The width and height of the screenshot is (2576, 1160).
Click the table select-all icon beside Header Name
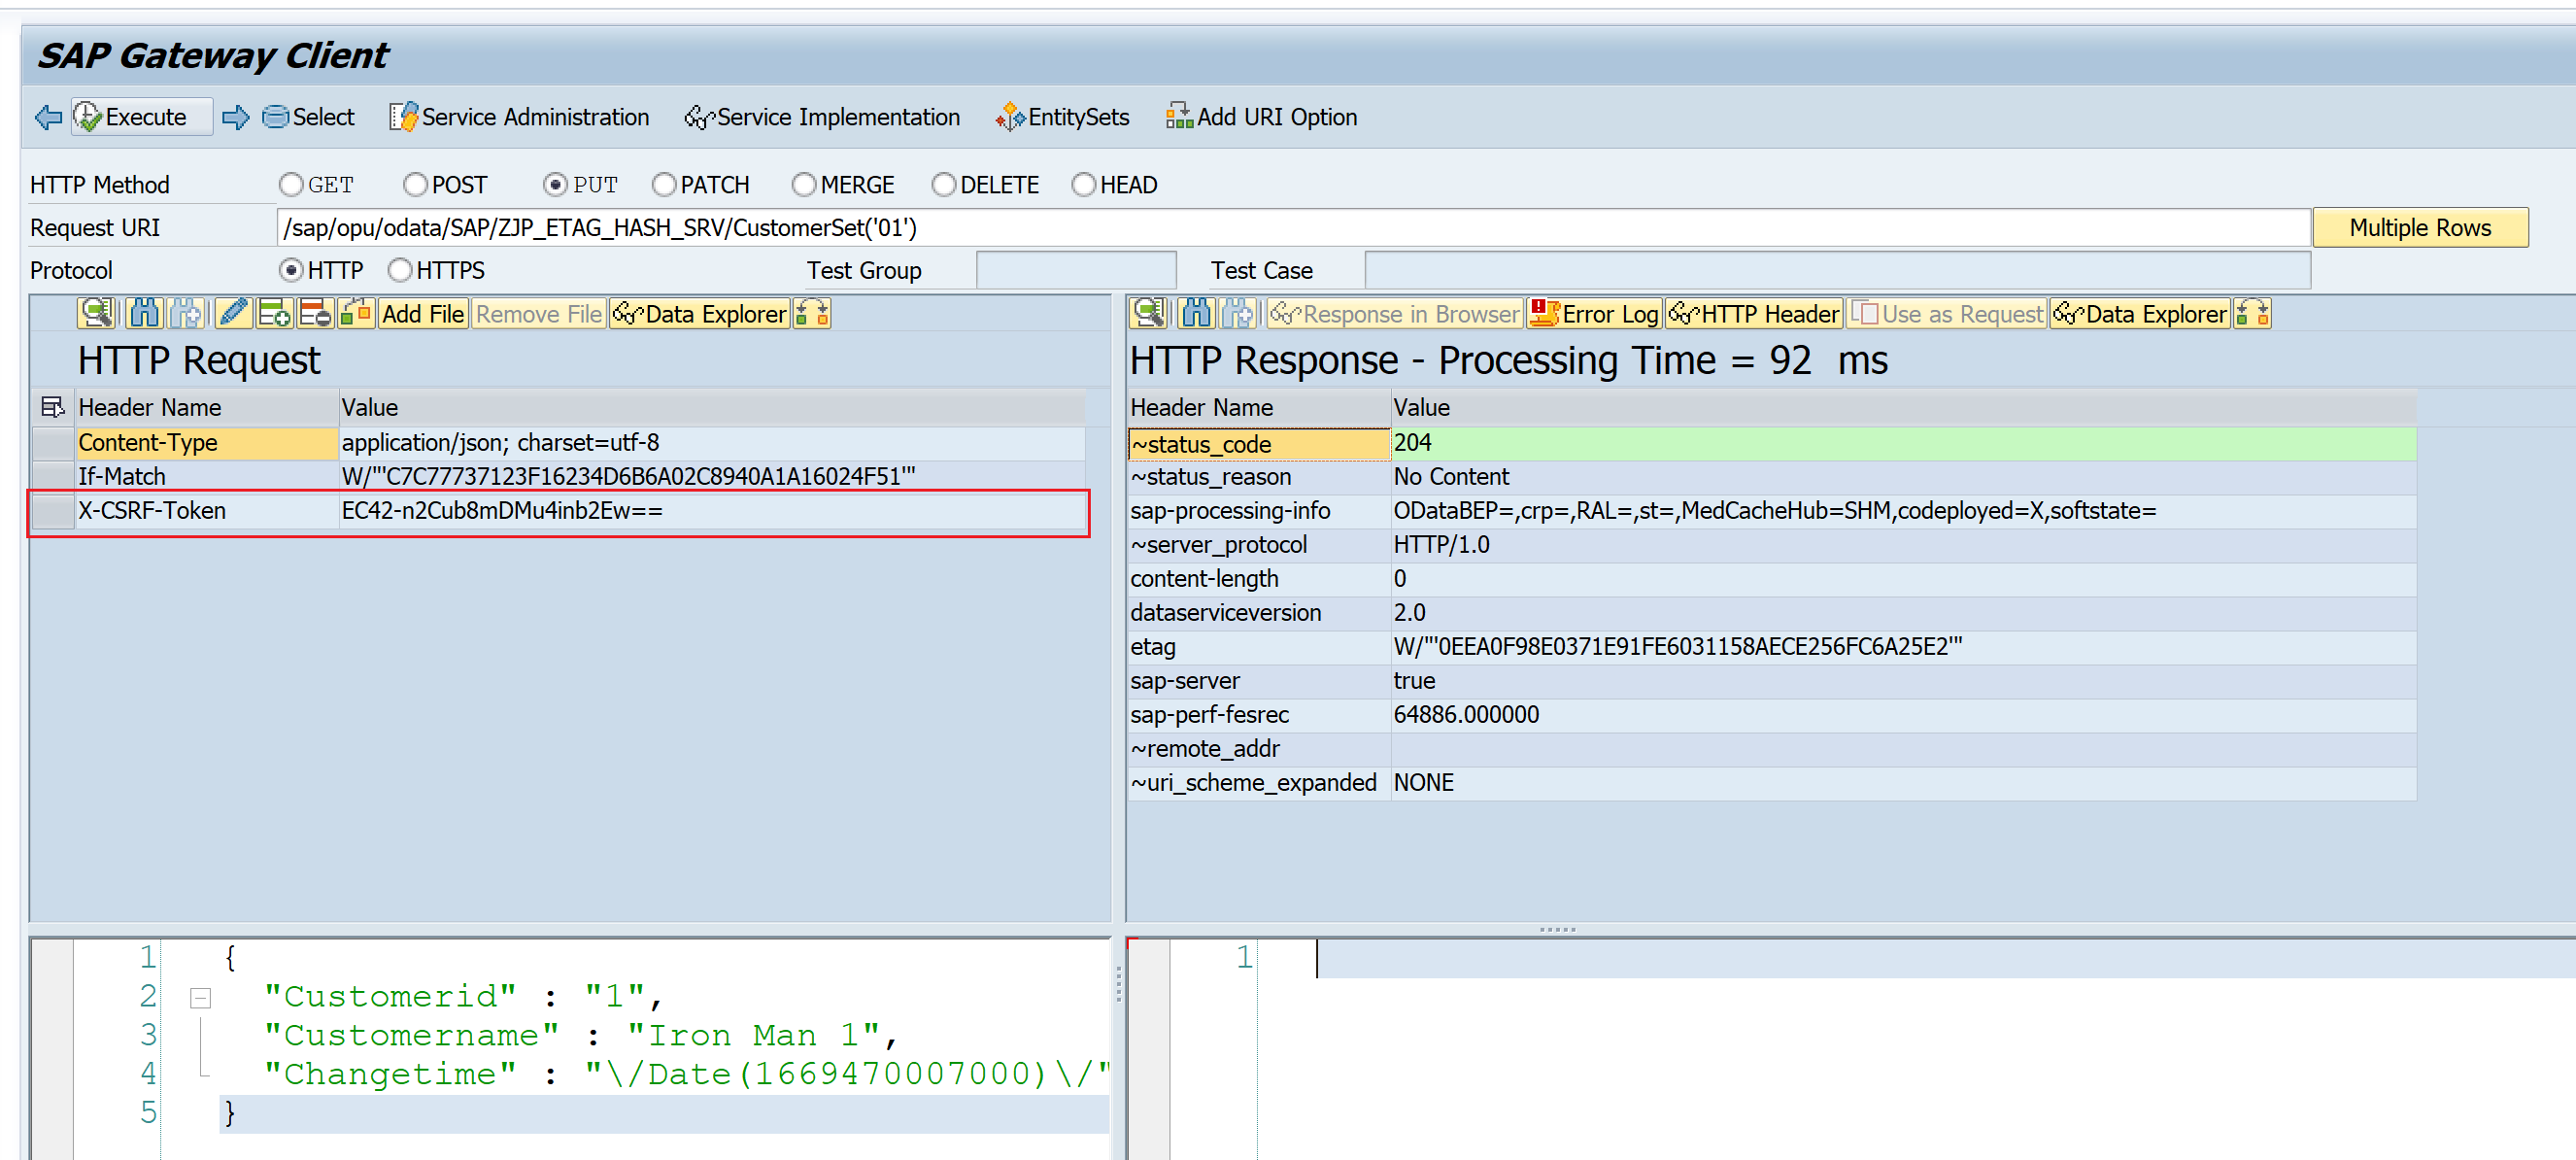[52, 407]
